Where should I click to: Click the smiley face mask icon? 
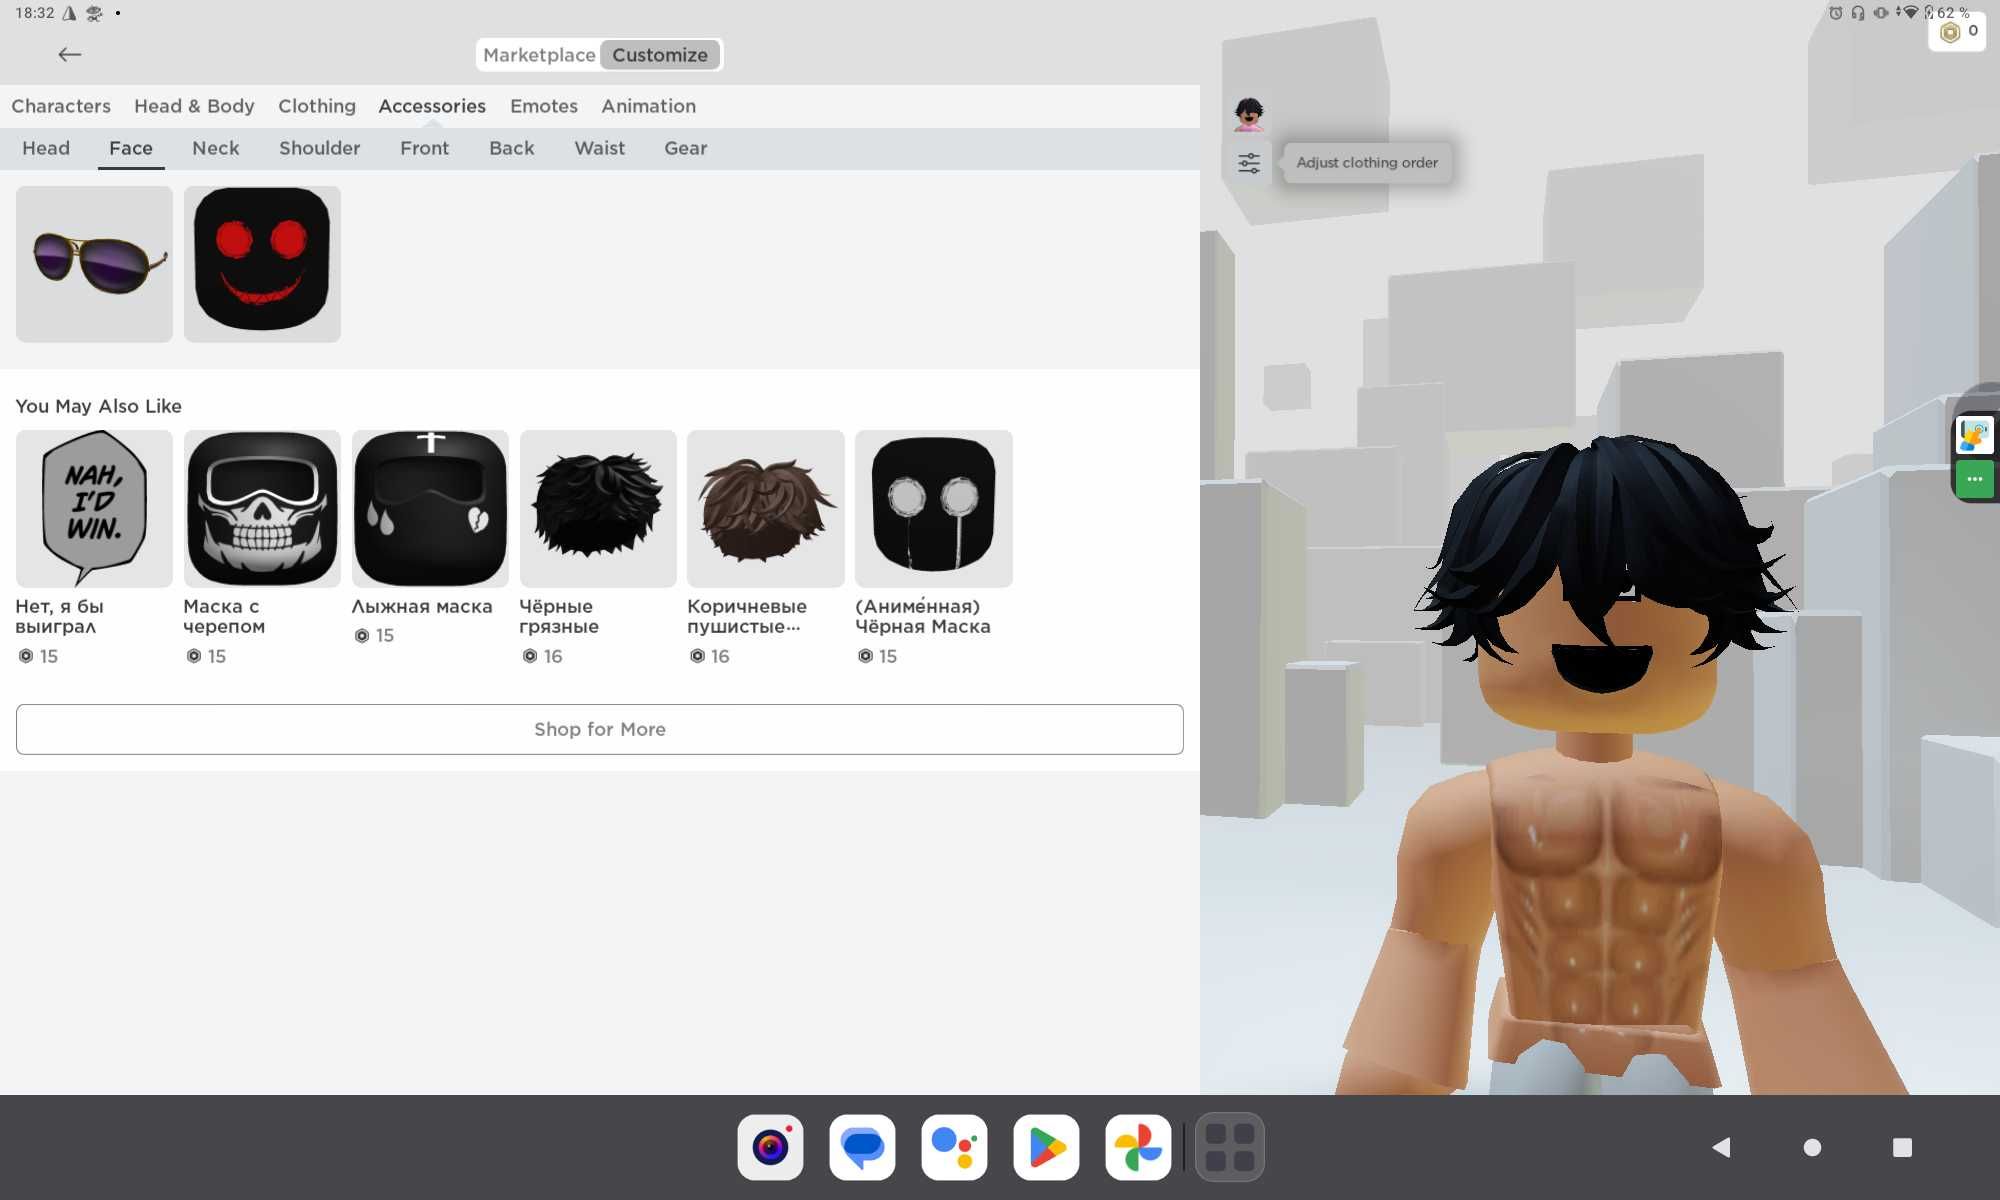coord(261,263)
